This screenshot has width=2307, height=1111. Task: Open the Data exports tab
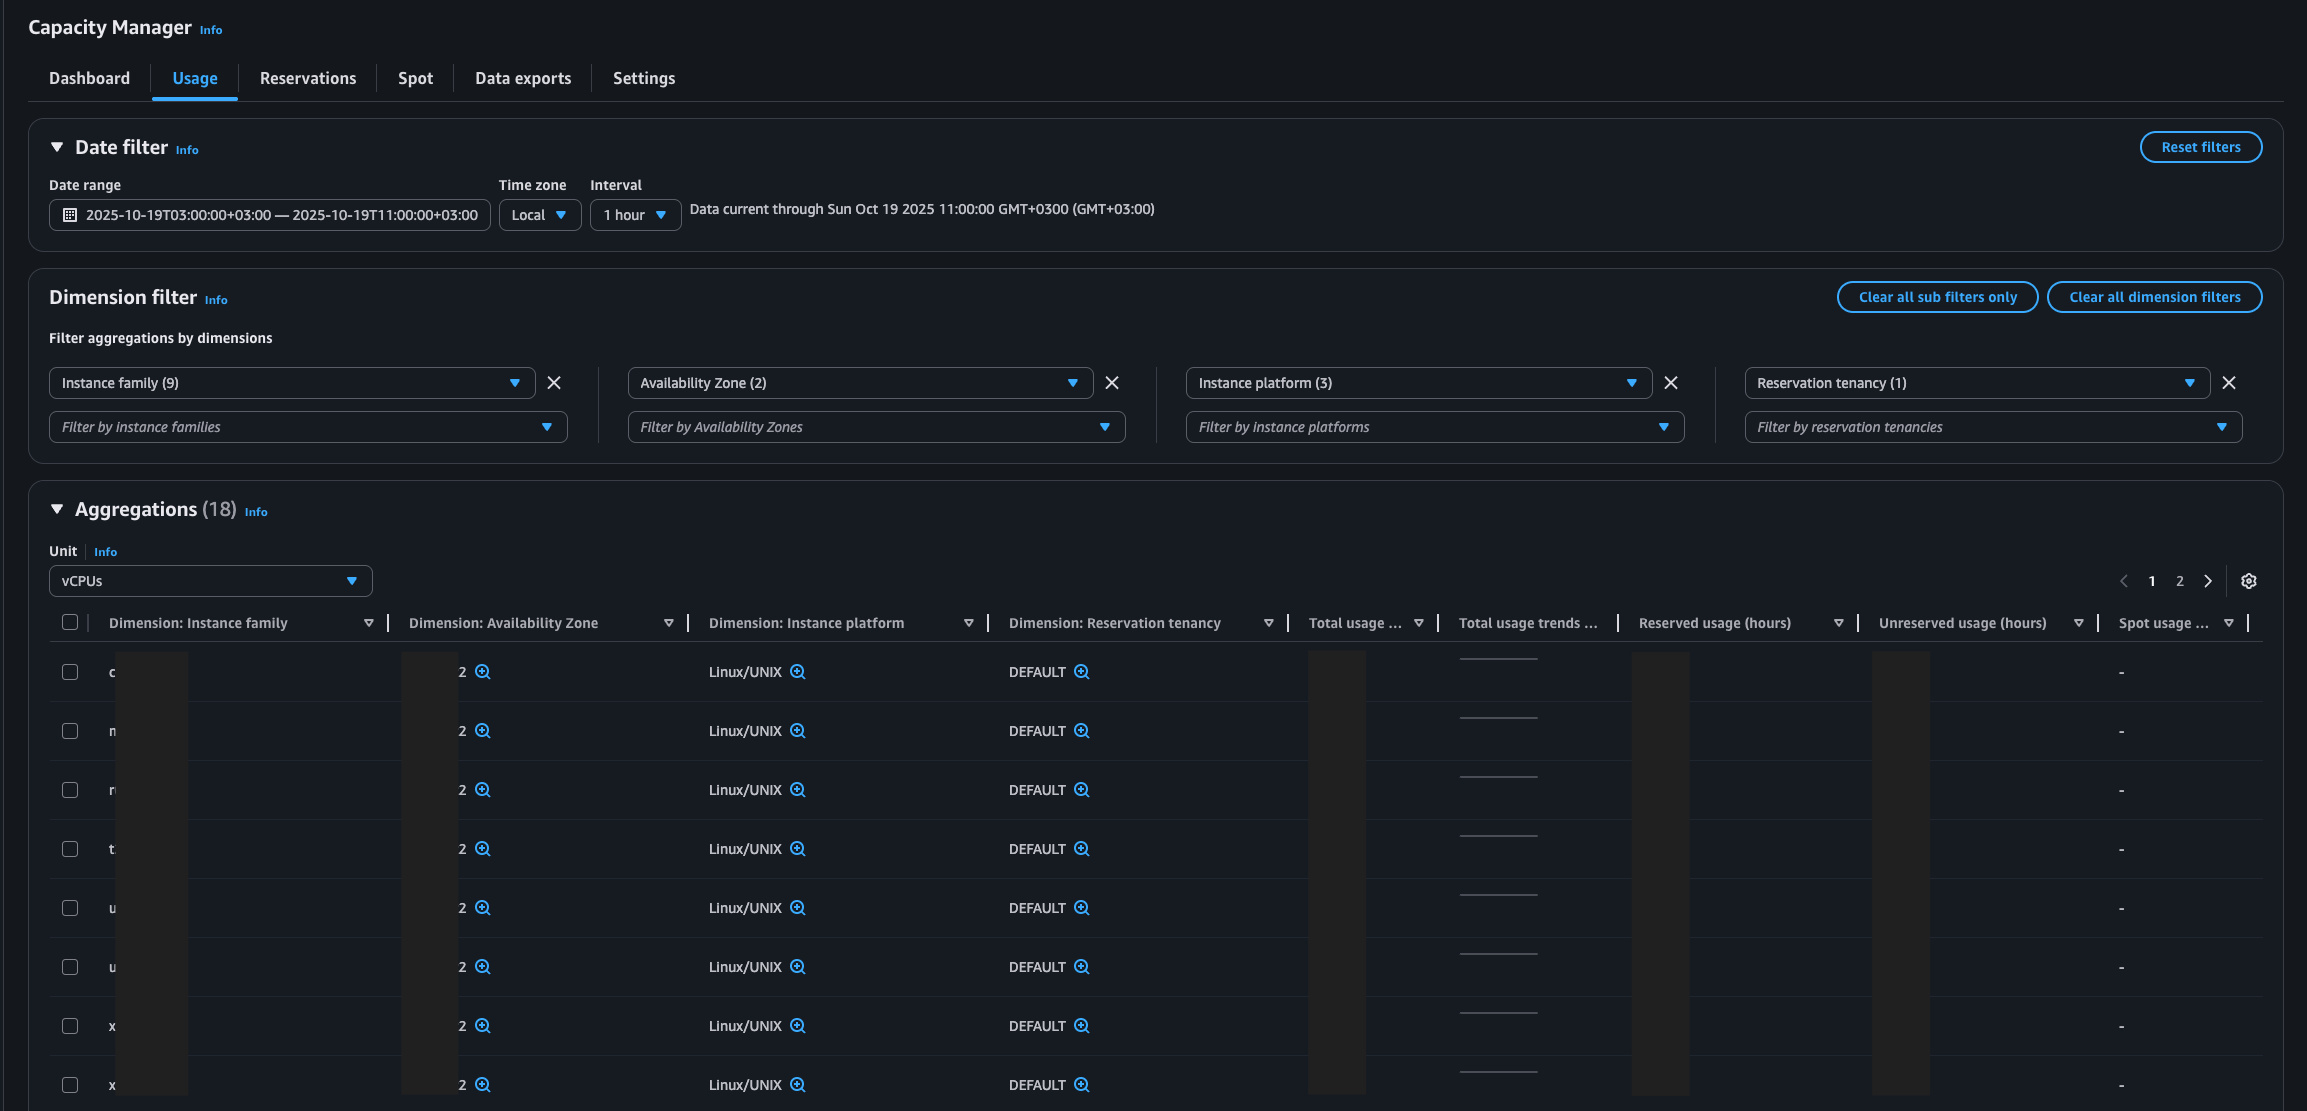(523, 78)
